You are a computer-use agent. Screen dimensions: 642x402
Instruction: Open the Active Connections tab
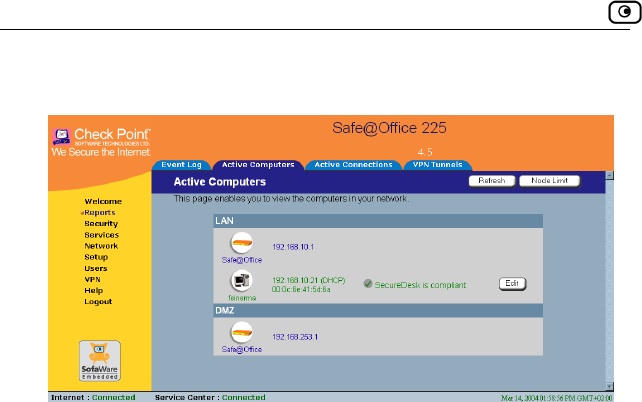pos(353,165)
